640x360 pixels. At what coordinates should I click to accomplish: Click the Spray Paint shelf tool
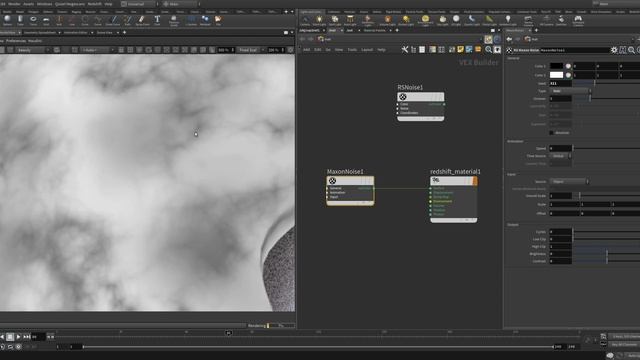(142, 20)
